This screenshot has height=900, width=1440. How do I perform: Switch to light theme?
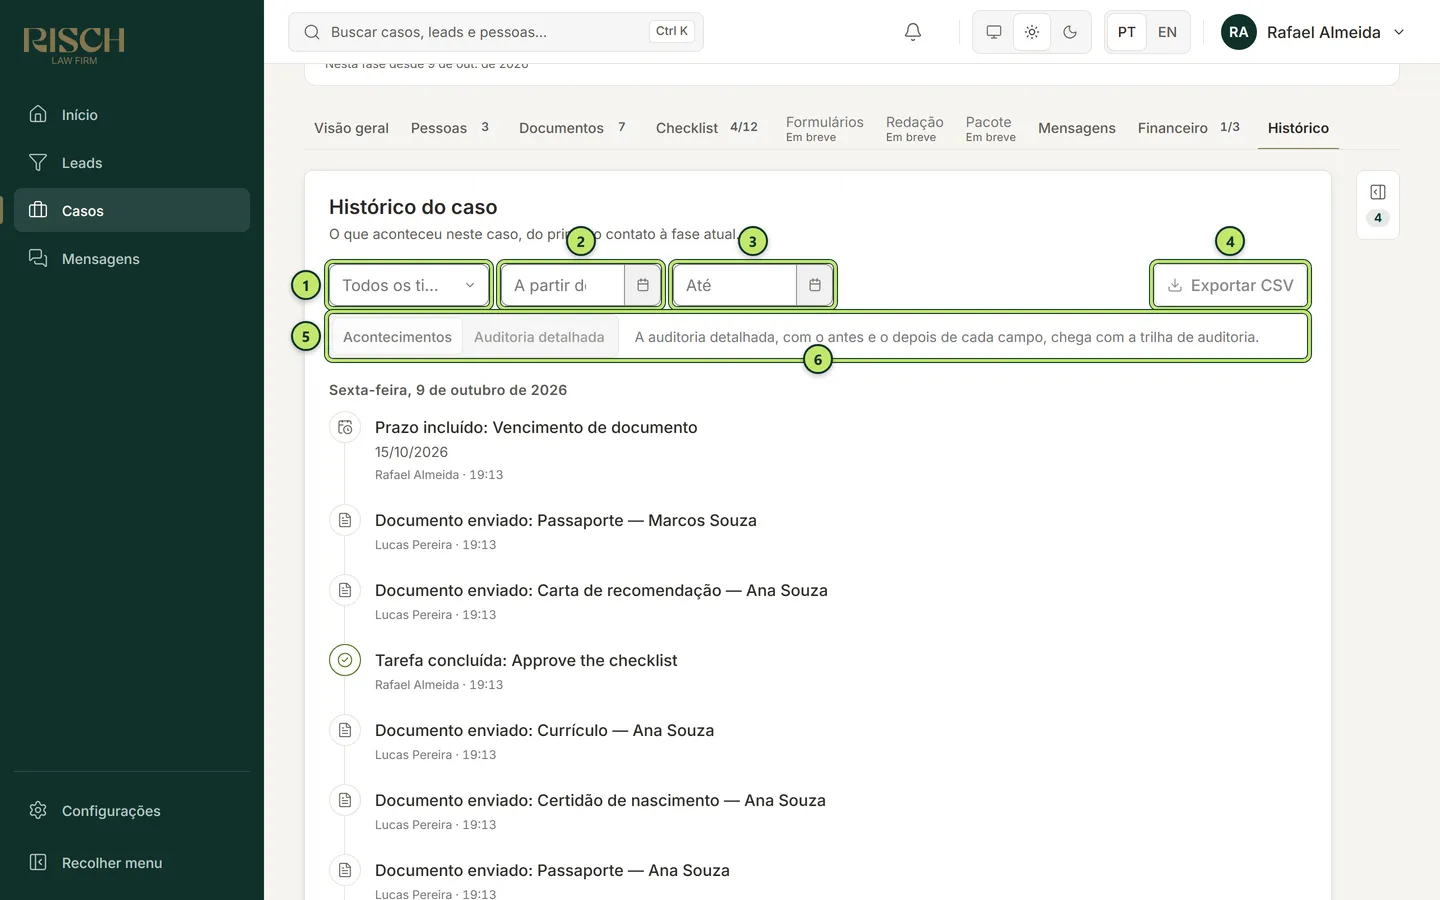pos(1032,32)
